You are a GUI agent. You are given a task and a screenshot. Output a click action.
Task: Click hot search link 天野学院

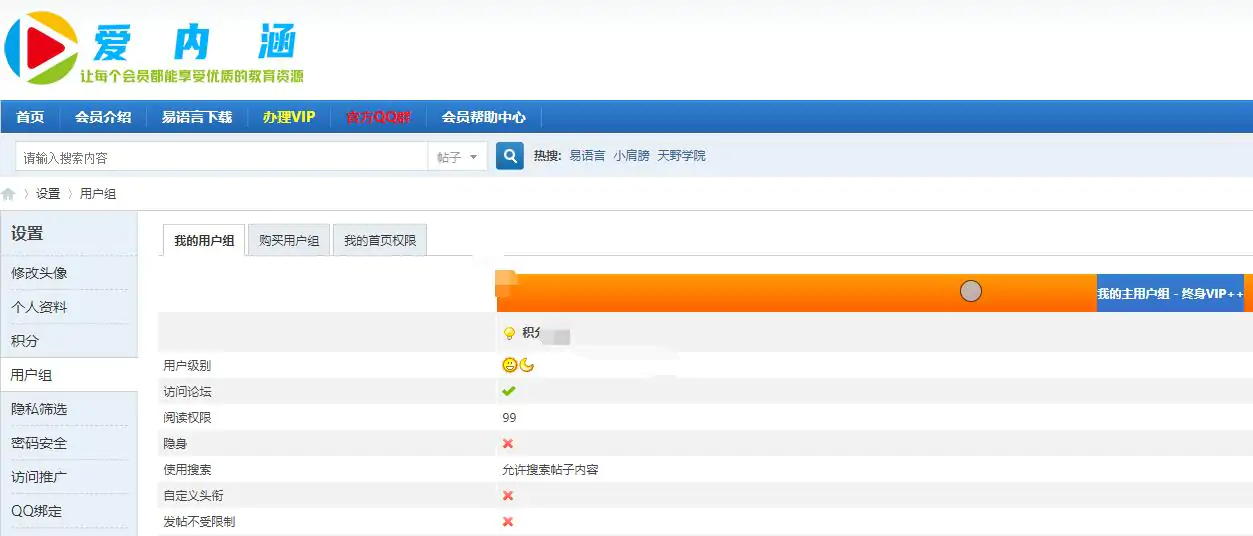(x=681, y=156)
